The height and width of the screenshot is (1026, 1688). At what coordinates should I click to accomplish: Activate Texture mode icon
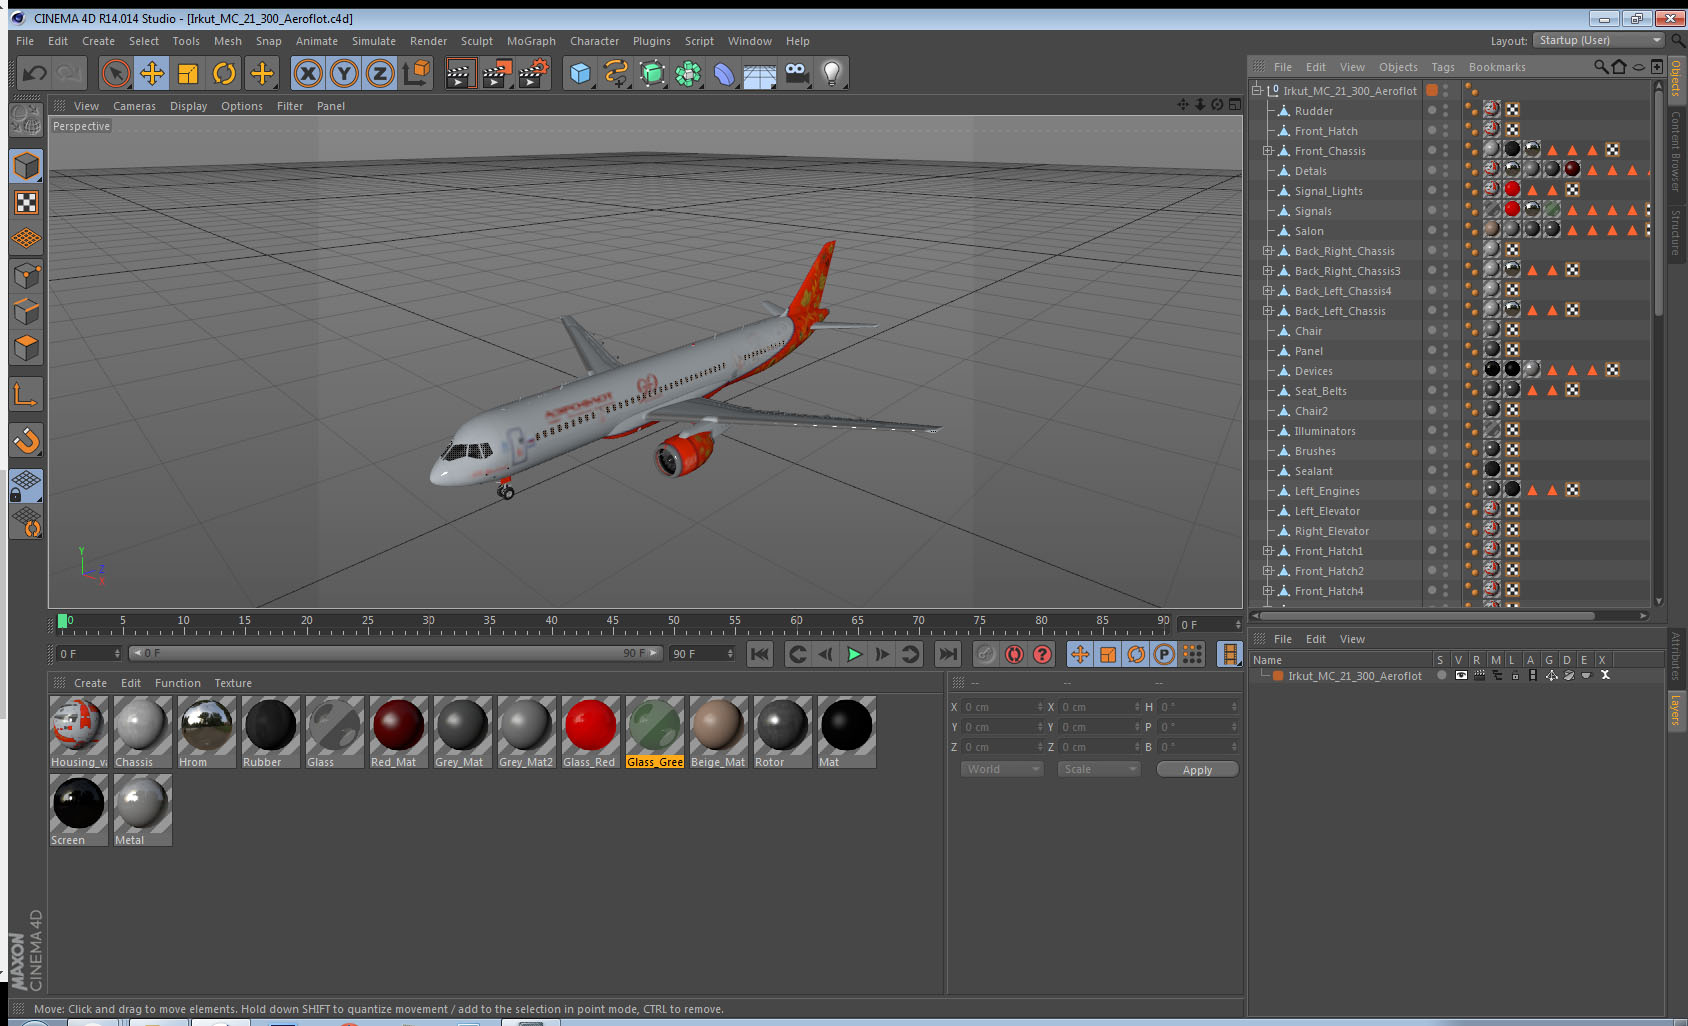click(27, 203)
